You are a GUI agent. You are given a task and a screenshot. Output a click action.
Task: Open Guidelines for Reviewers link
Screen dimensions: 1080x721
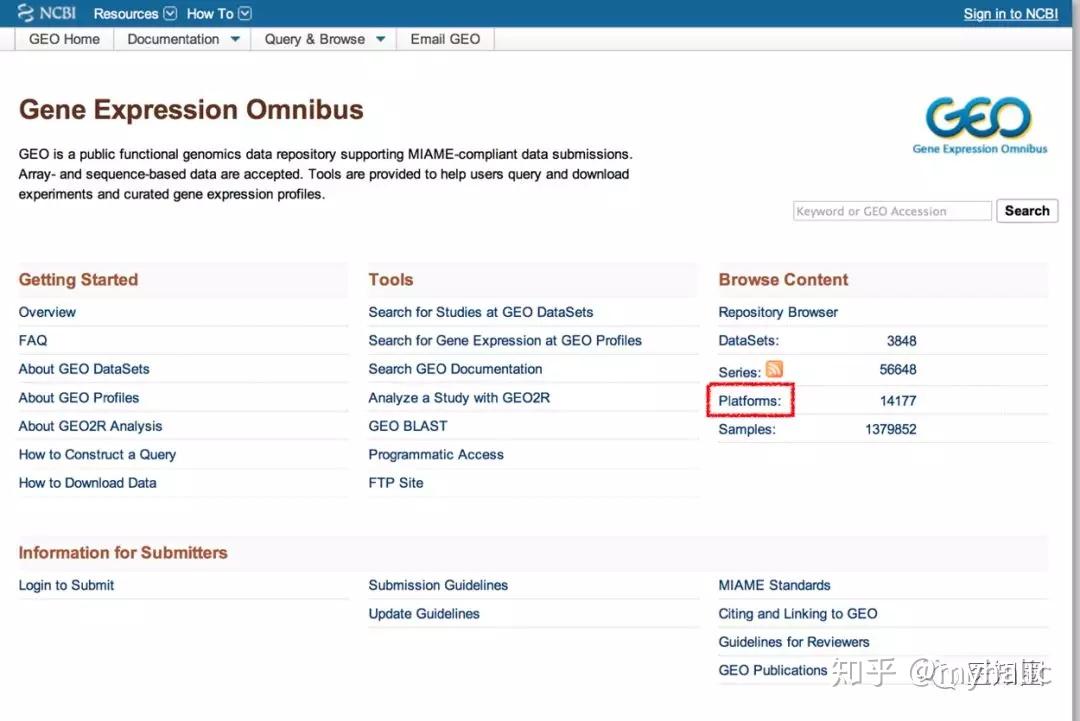793,642
